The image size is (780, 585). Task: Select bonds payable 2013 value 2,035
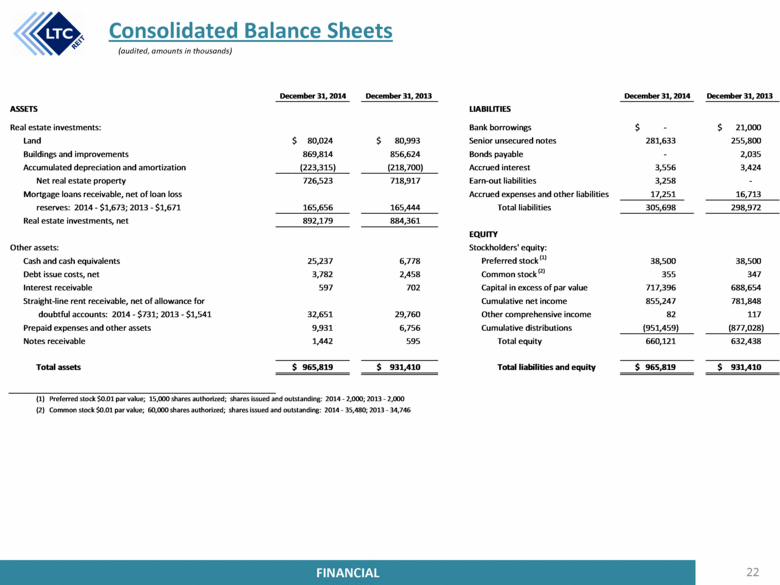click(750, 154)
